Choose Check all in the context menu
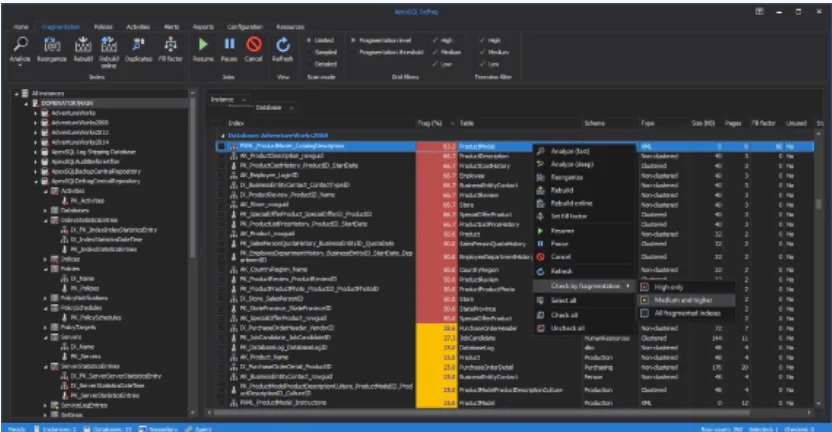Viewport: 832px width, 432px height. click(x=564, y=315)
